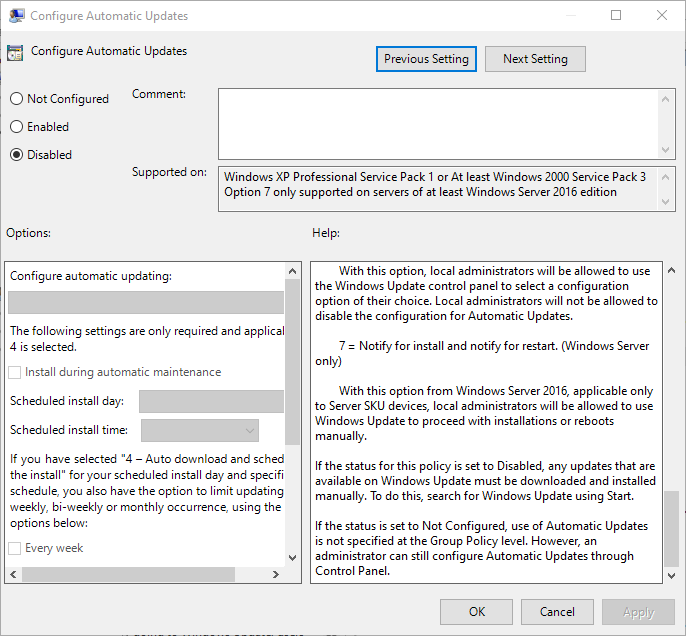The width and height of the screenshot is (686, 636).
Task: Click Options vertical scrollbar thumb
Action: [x=293, y=362]
